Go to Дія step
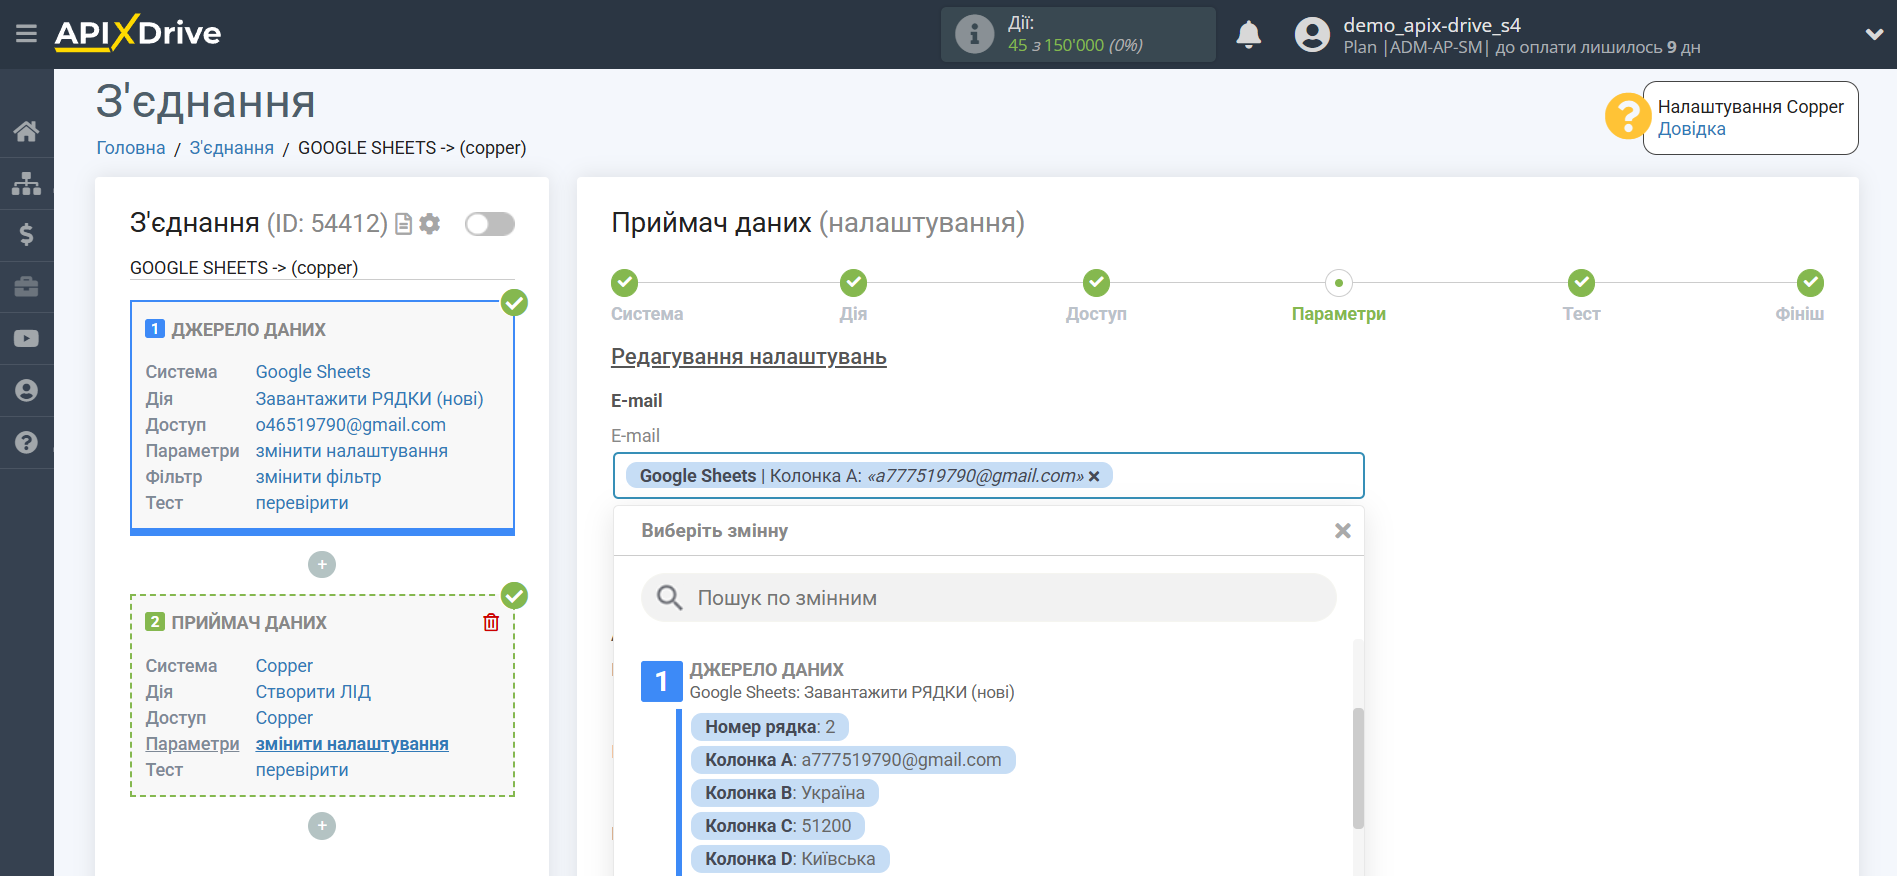1897x876 pixels. (853, 283)
